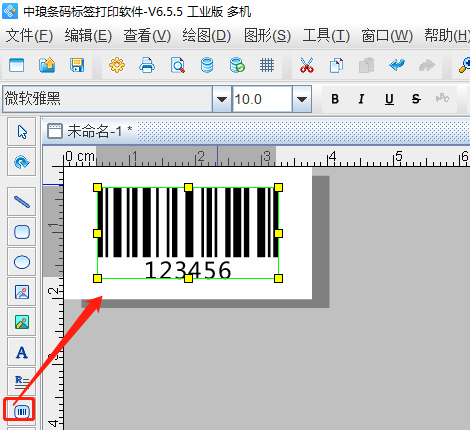Click the paste icon
Viewport: 470px width, 430px height.
366,65
